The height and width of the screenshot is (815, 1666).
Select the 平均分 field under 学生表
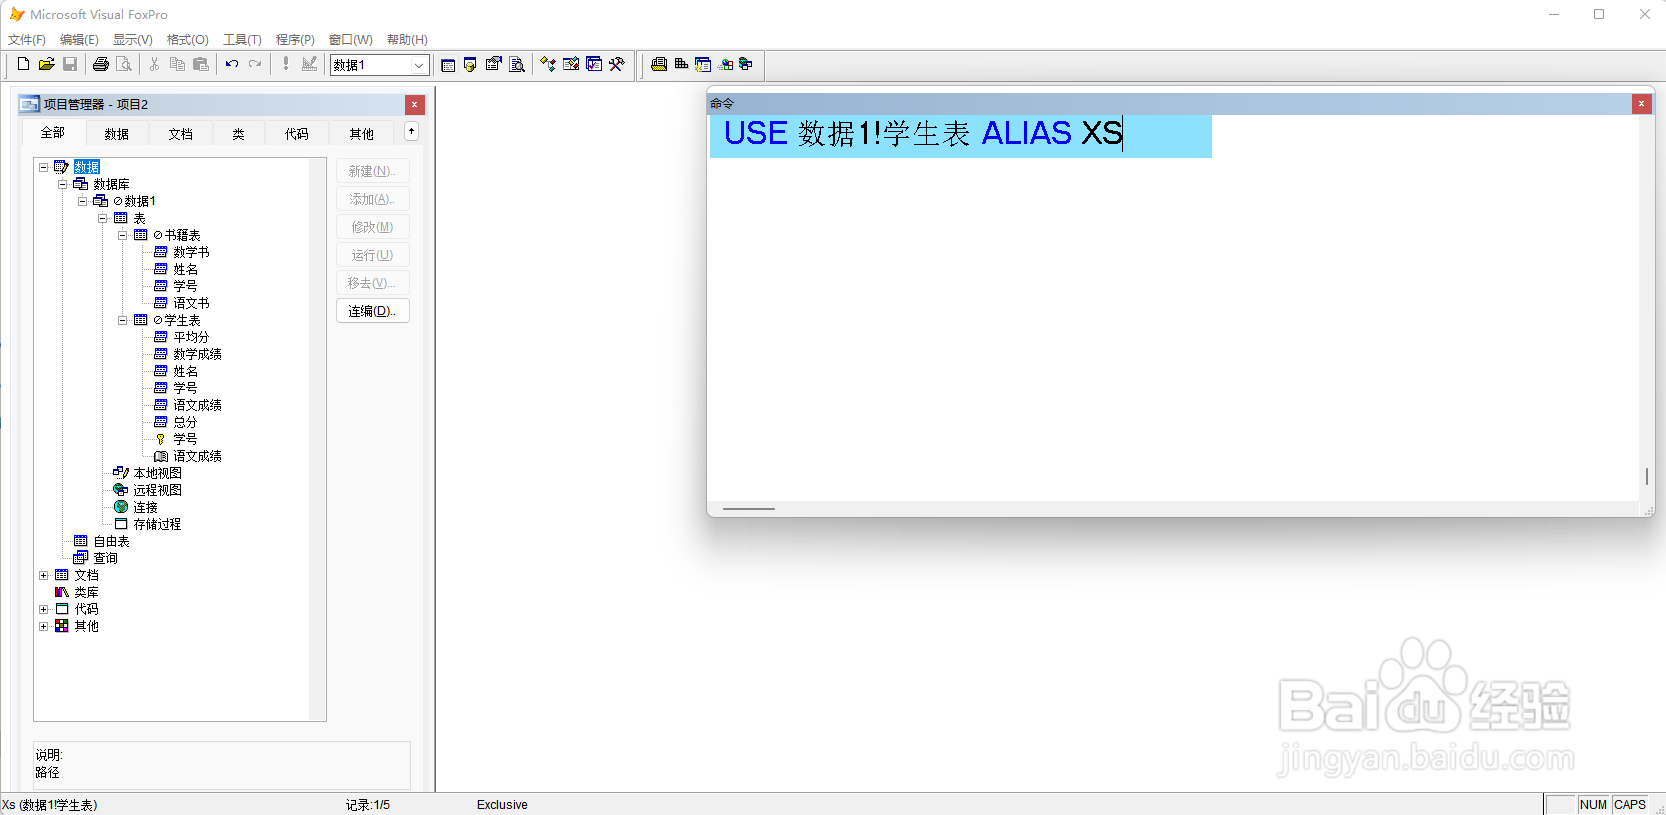point(191,337)
